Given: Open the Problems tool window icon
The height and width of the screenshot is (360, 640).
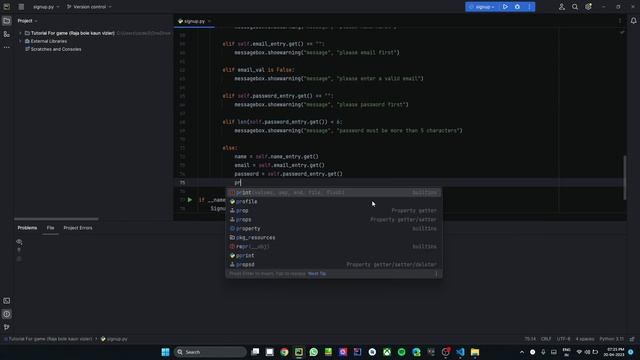Looking at the screenshot, I should (x=7, y=314).
